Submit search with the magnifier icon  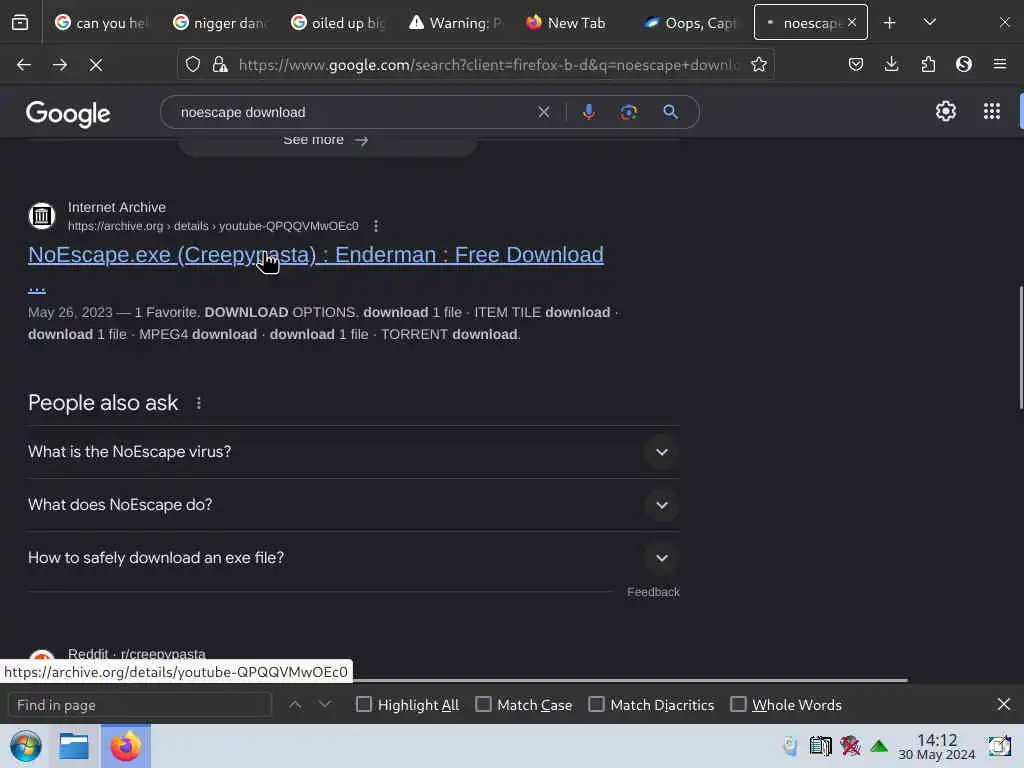pos(670,112)
